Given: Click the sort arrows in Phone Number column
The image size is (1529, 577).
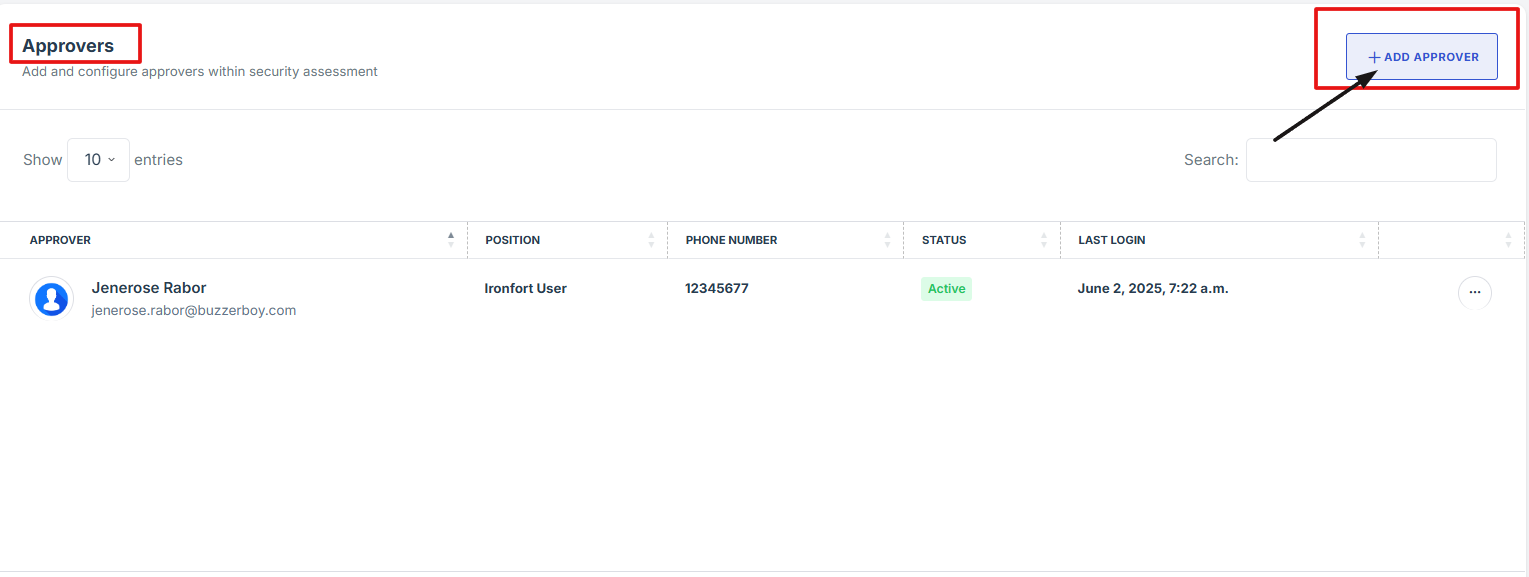Looking at the screenshot, I should [x=887, y=240].
